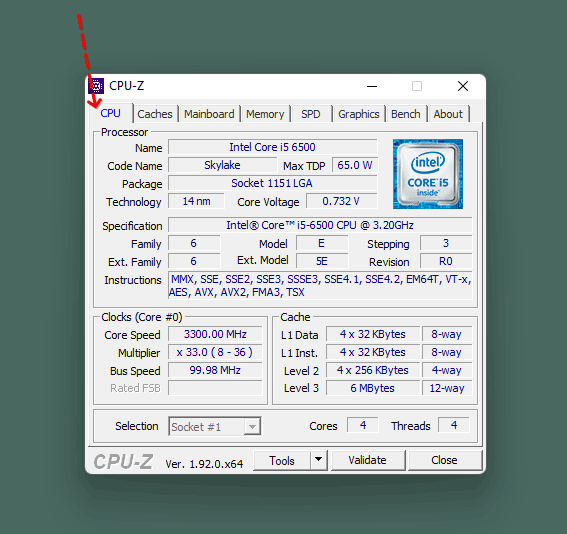Screen dimensions: 567x534
Task: Click the Intel Core i5 inside logo
Action: point(428,174)
